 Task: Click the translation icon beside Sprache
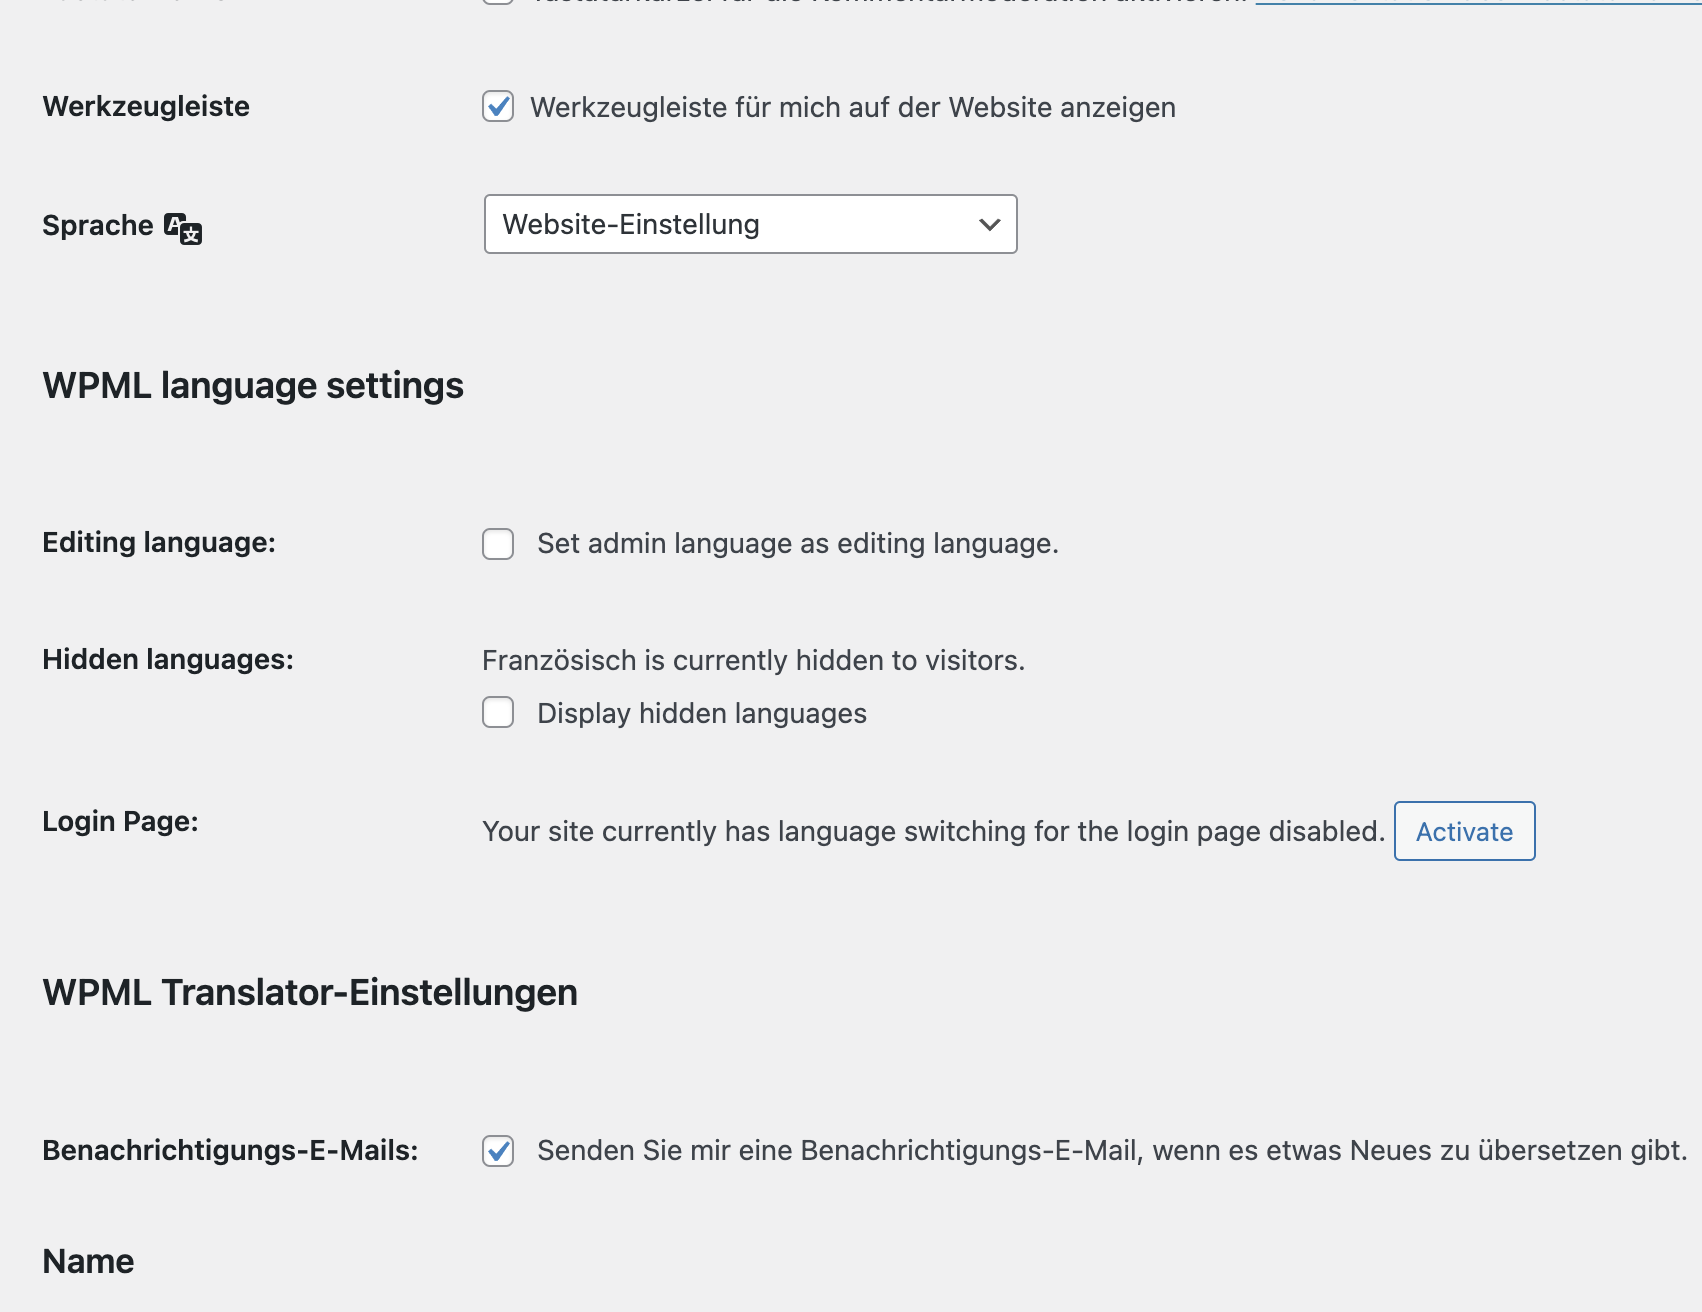(x=183, y=228)
